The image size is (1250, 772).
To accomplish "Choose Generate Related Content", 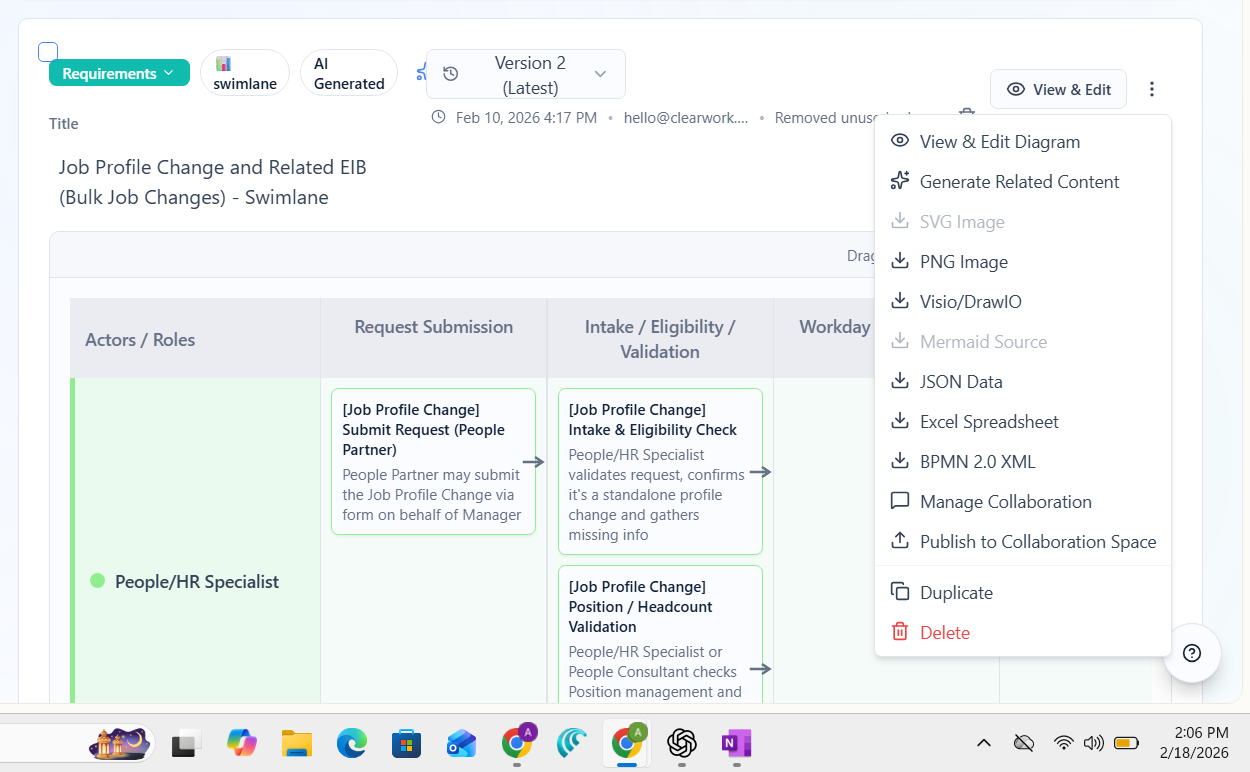I will pyautogui.click(x=1023, y=181).
